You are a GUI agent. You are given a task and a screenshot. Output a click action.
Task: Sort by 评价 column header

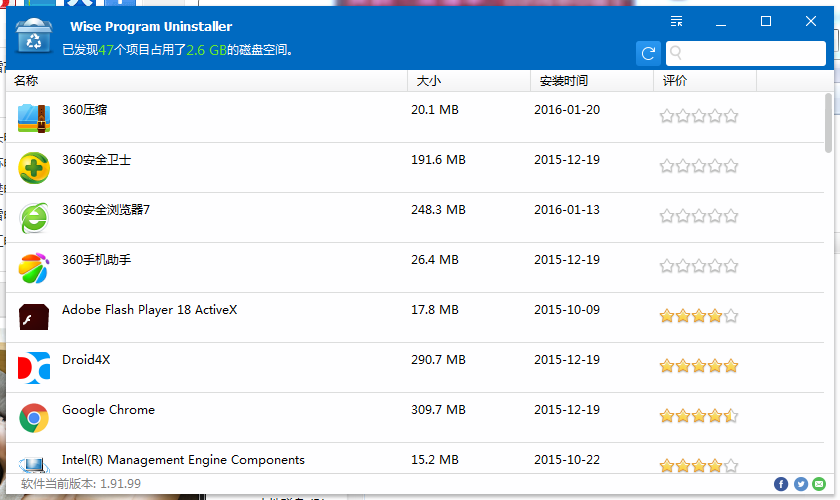click(705, 81)
